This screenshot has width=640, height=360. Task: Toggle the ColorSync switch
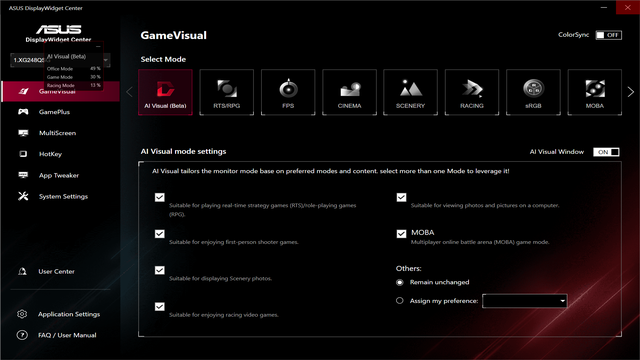tap(609, 35)
